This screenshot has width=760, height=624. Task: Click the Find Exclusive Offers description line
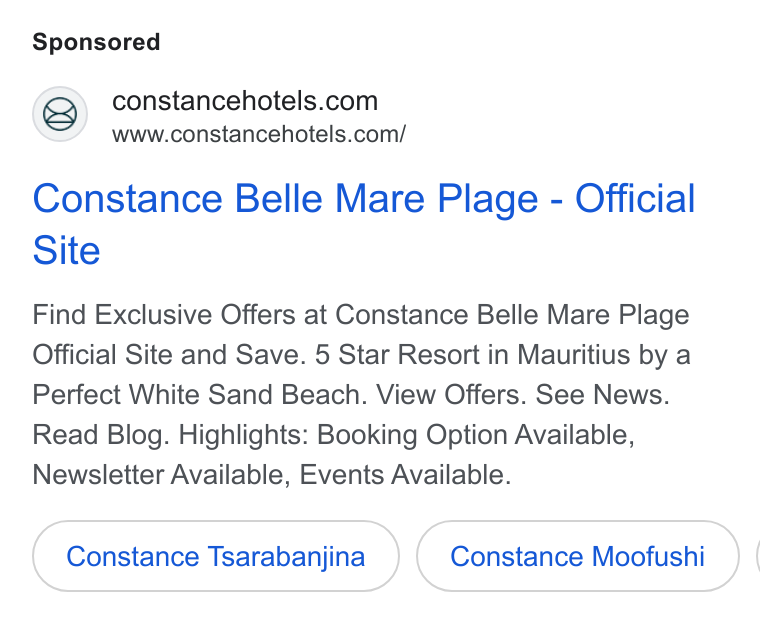[x=361, y=315]
